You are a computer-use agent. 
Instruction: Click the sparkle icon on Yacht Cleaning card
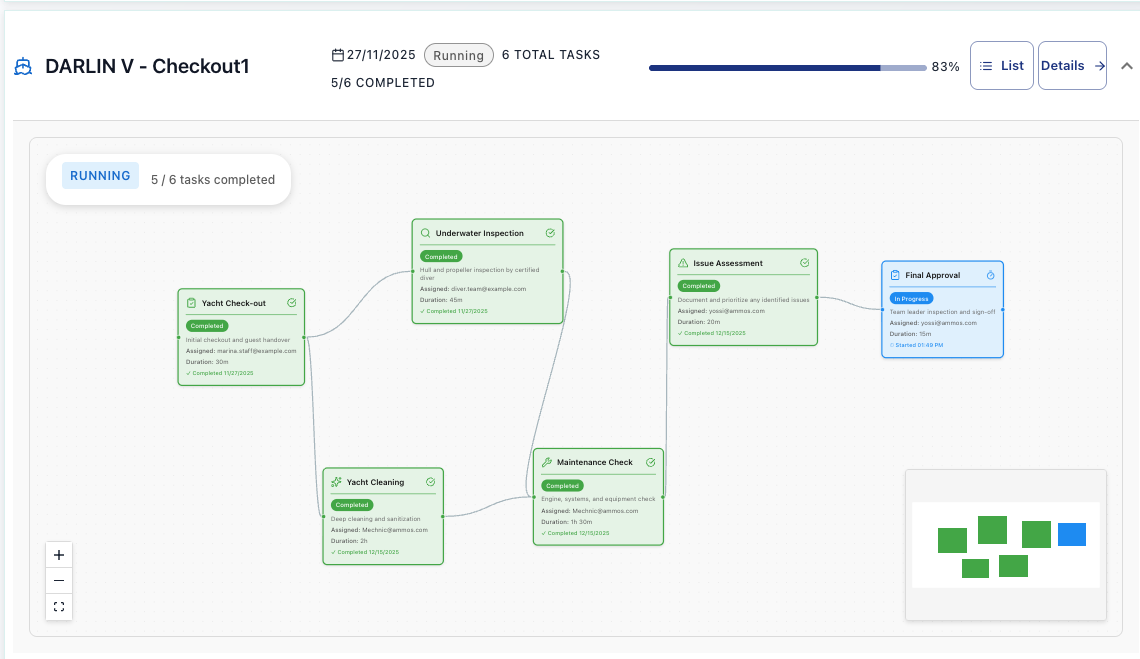[x=335, y=481]
